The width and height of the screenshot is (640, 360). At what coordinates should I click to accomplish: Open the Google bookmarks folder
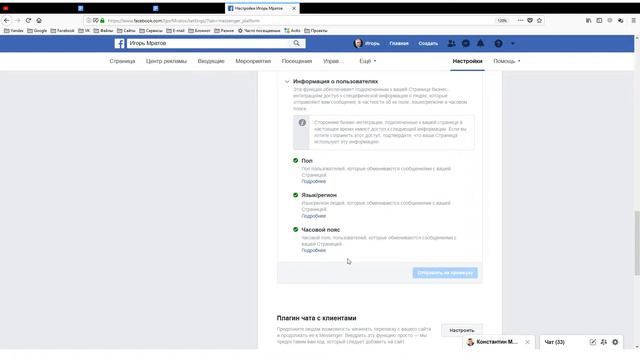[37, 31]
